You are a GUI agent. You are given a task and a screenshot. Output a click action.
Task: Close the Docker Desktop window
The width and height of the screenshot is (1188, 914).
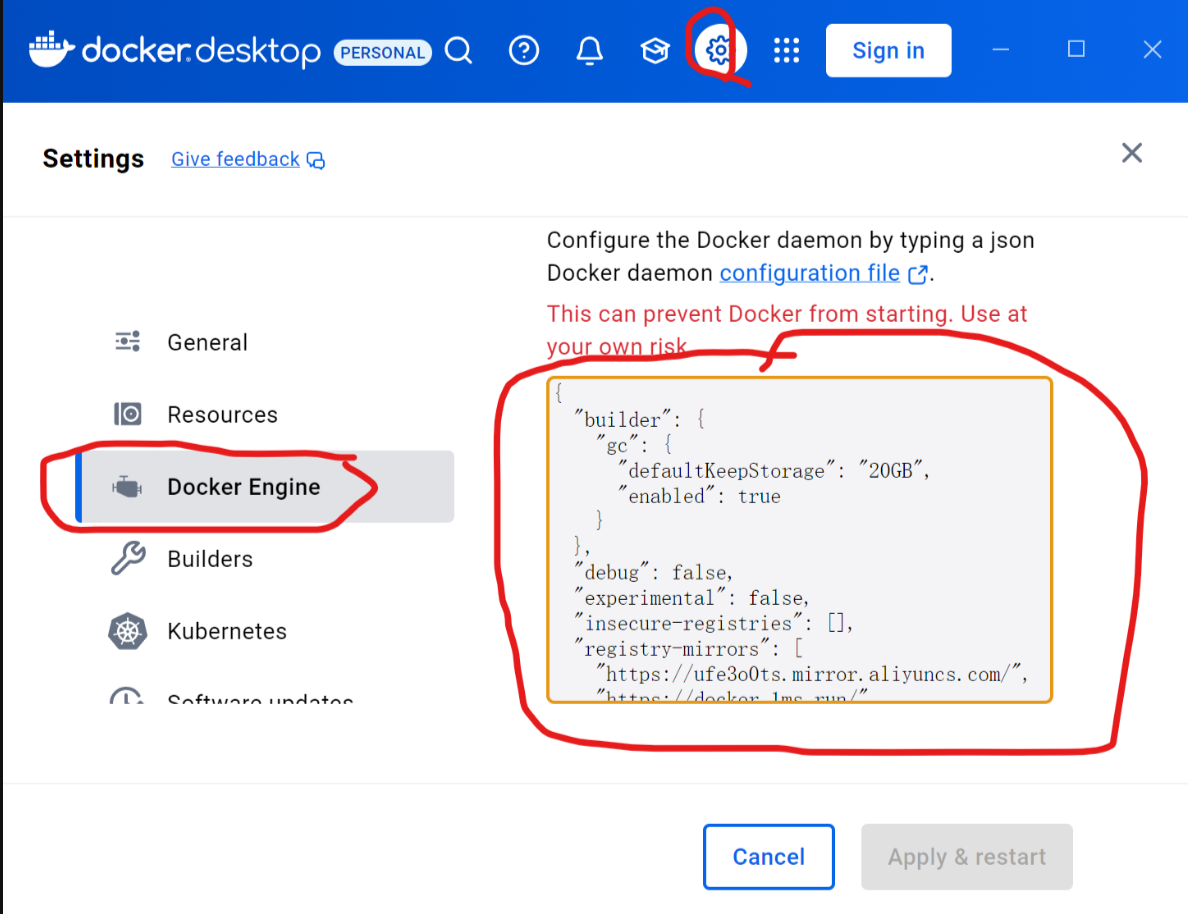coord(1152,50)
